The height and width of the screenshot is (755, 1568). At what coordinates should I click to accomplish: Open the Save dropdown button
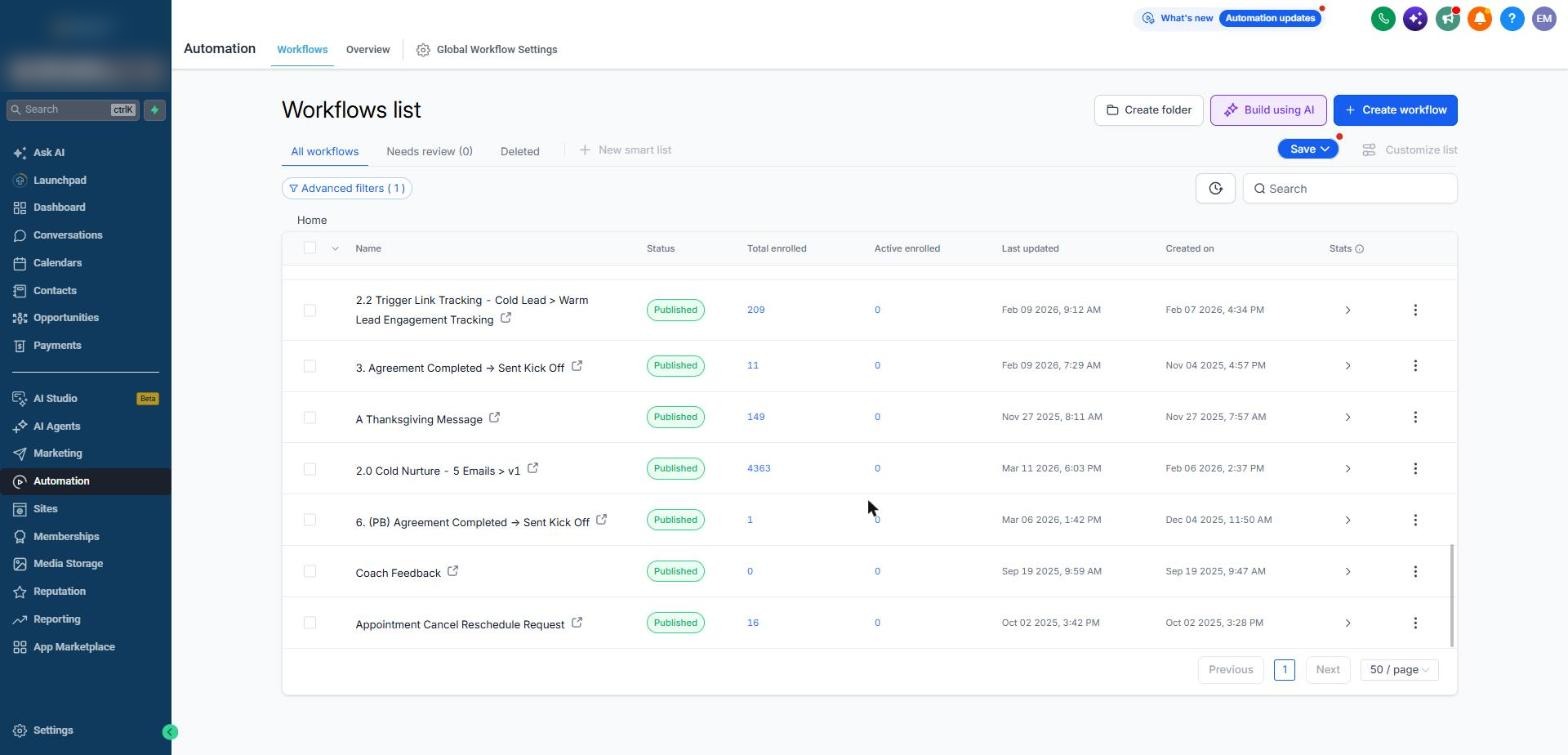[1308, 149]
